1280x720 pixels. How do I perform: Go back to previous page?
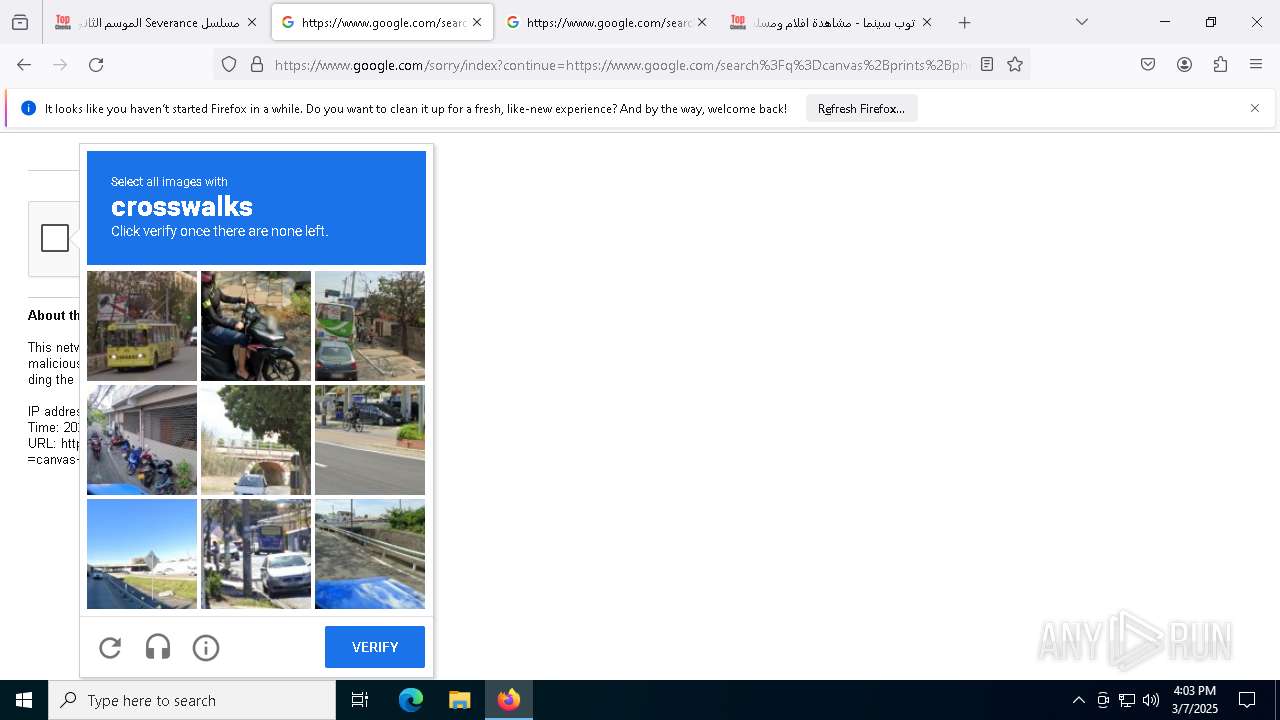(x=24, y=64)
